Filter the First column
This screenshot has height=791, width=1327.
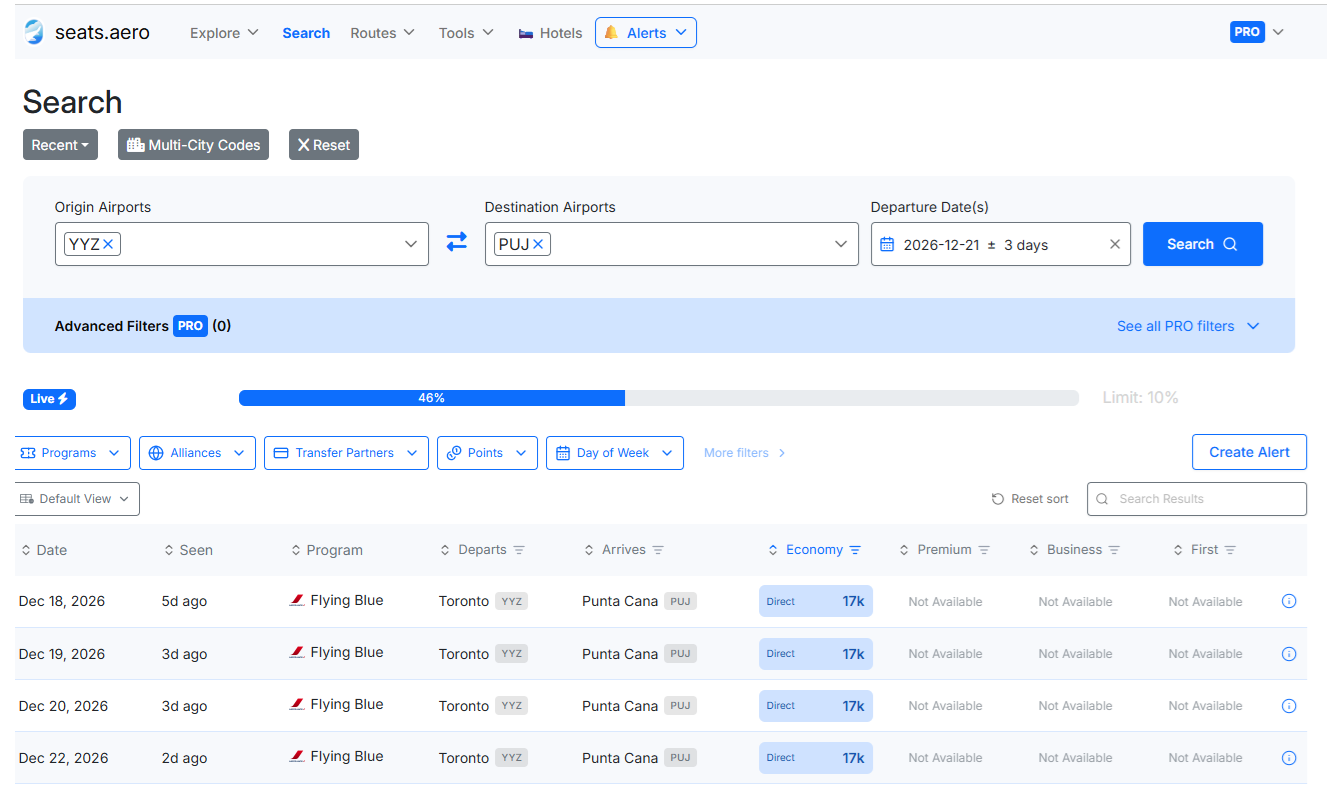(x=1230, y=550)
